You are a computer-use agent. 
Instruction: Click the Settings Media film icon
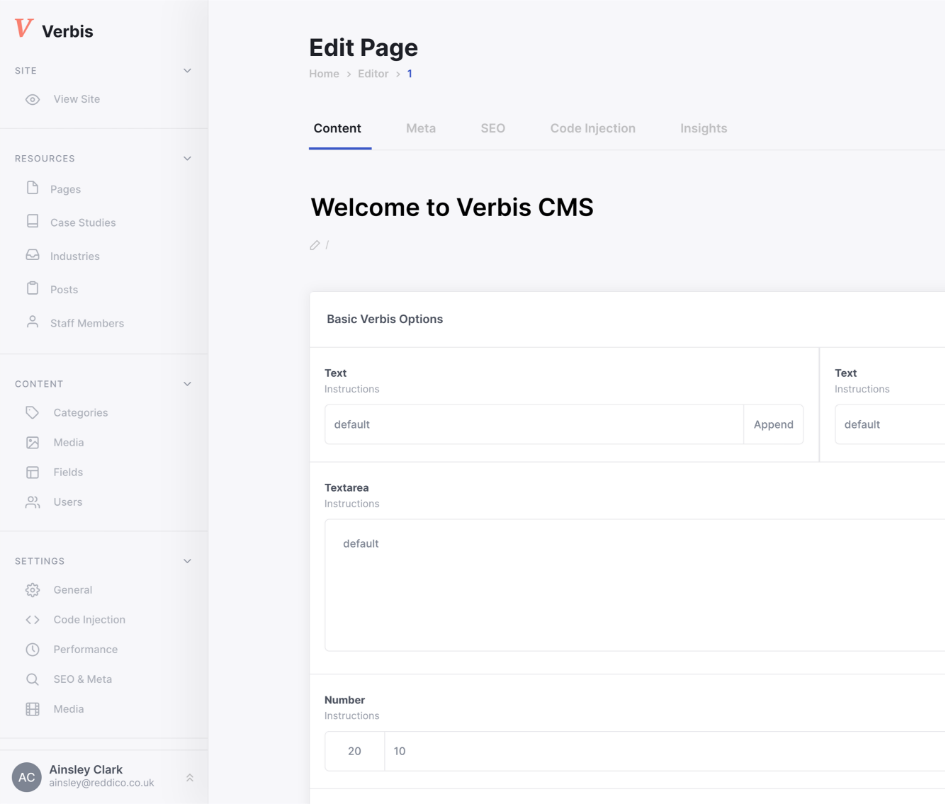(33, 709)
